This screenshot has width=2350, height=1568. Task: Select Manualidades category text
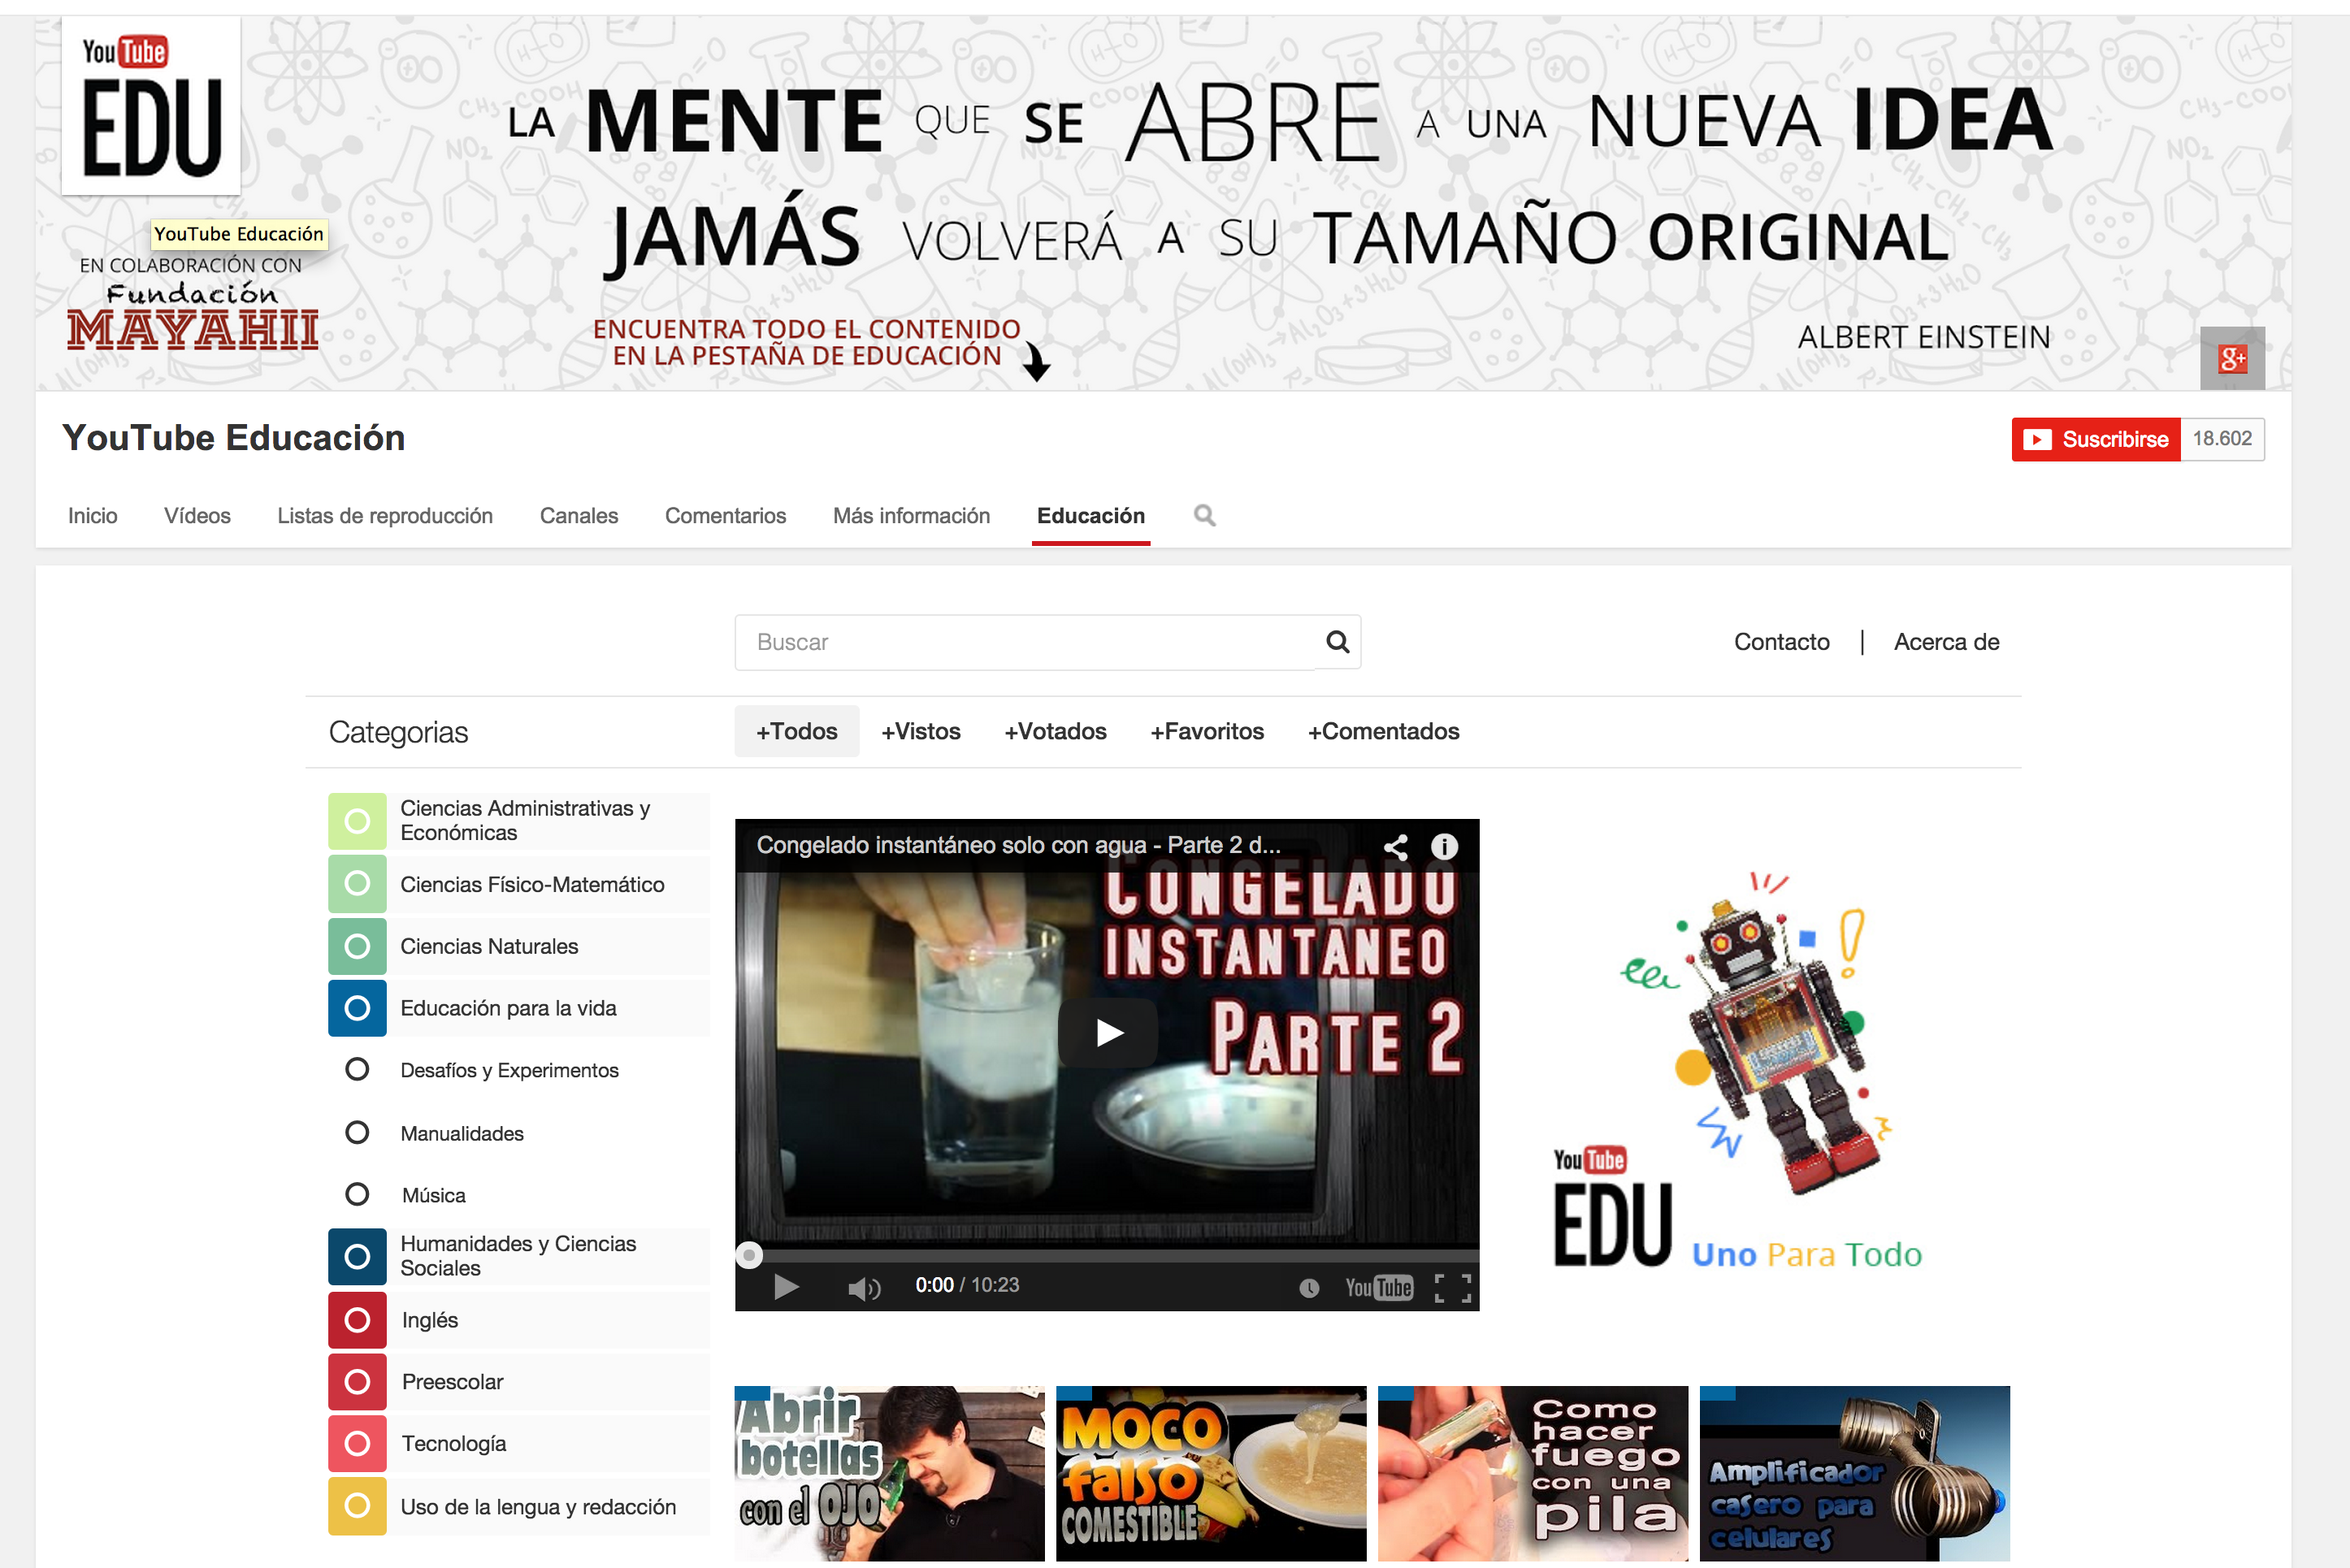tap(462, 1134)
